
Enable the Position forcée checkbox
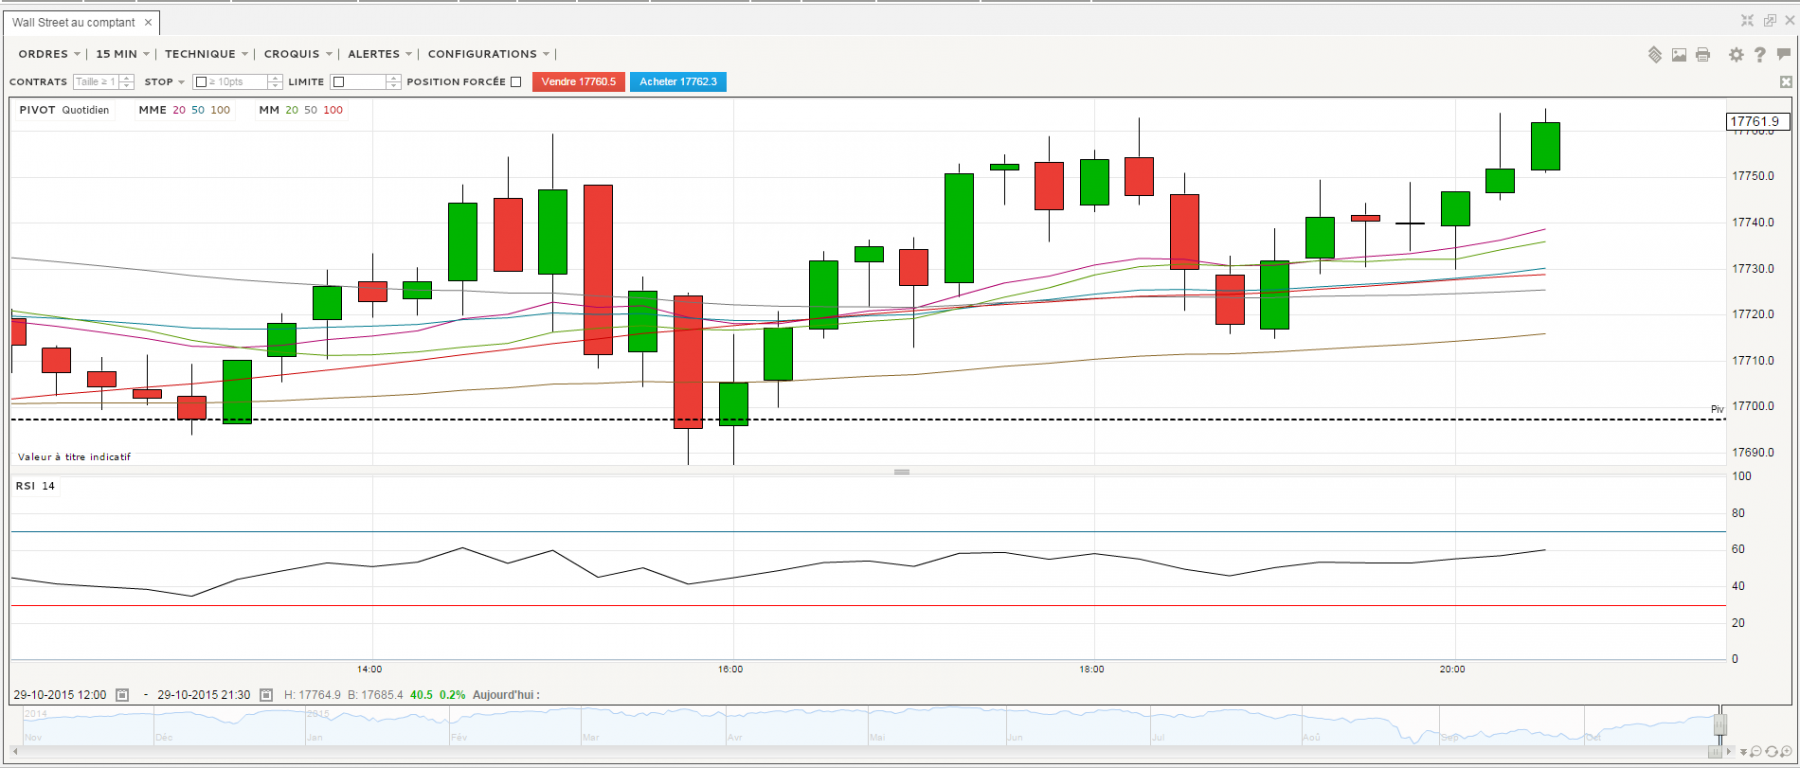pos(516,82)
